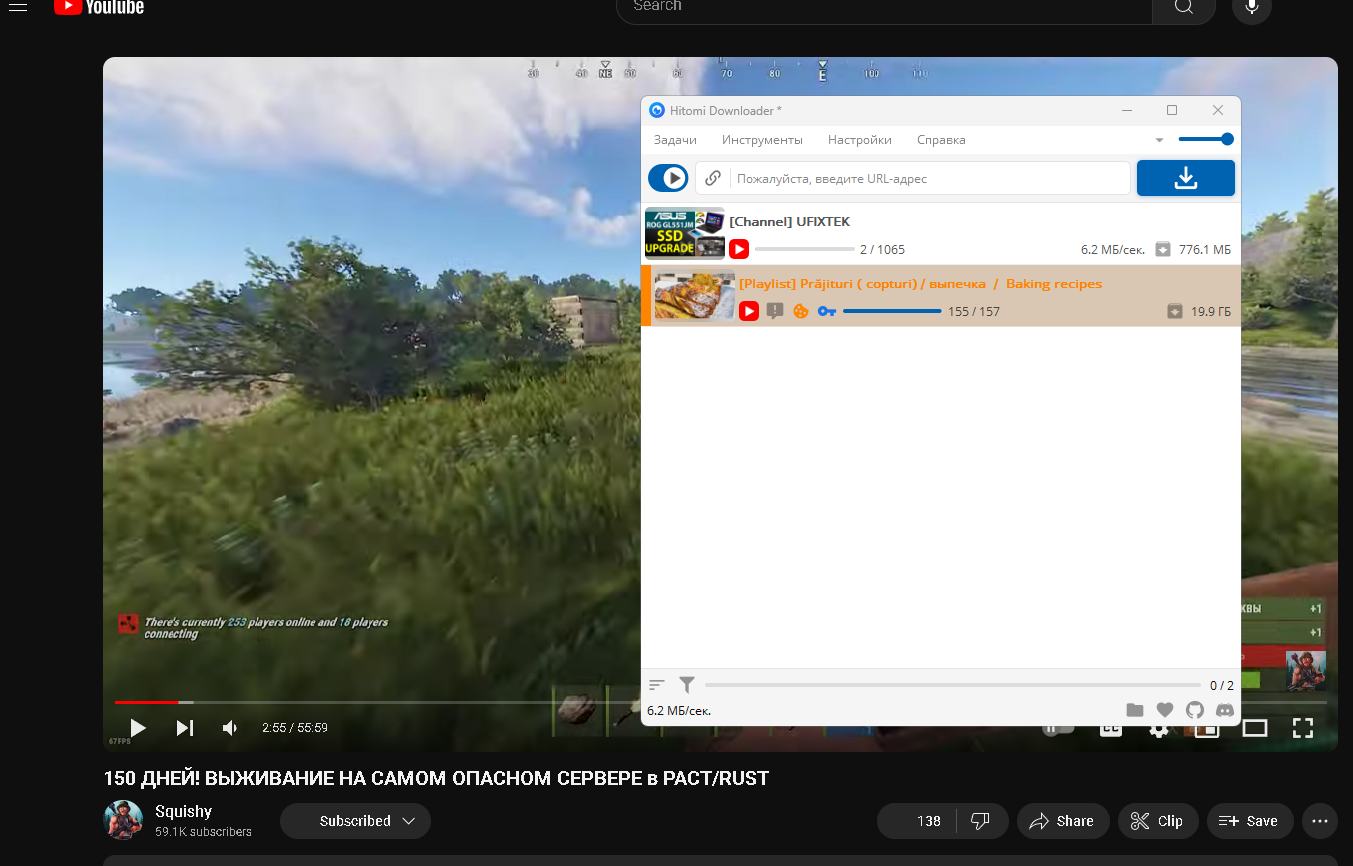Open more actions three-dot menu
The image size is (1353, 866).
pos(1320,821)
